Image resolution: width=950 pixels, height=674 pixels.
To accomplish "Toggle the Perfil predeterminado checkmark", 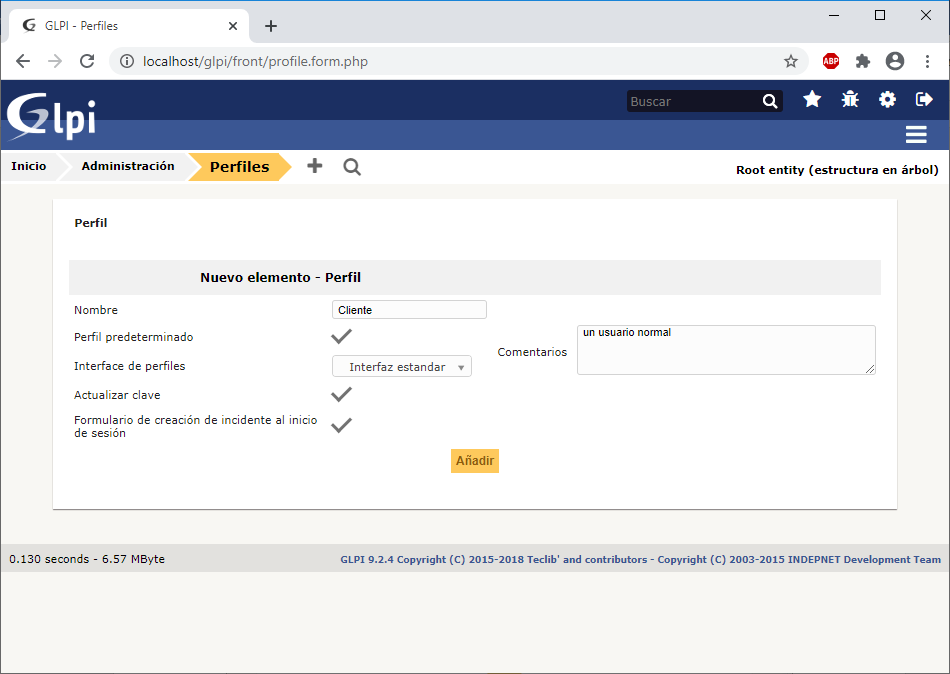I will (341, 337).
